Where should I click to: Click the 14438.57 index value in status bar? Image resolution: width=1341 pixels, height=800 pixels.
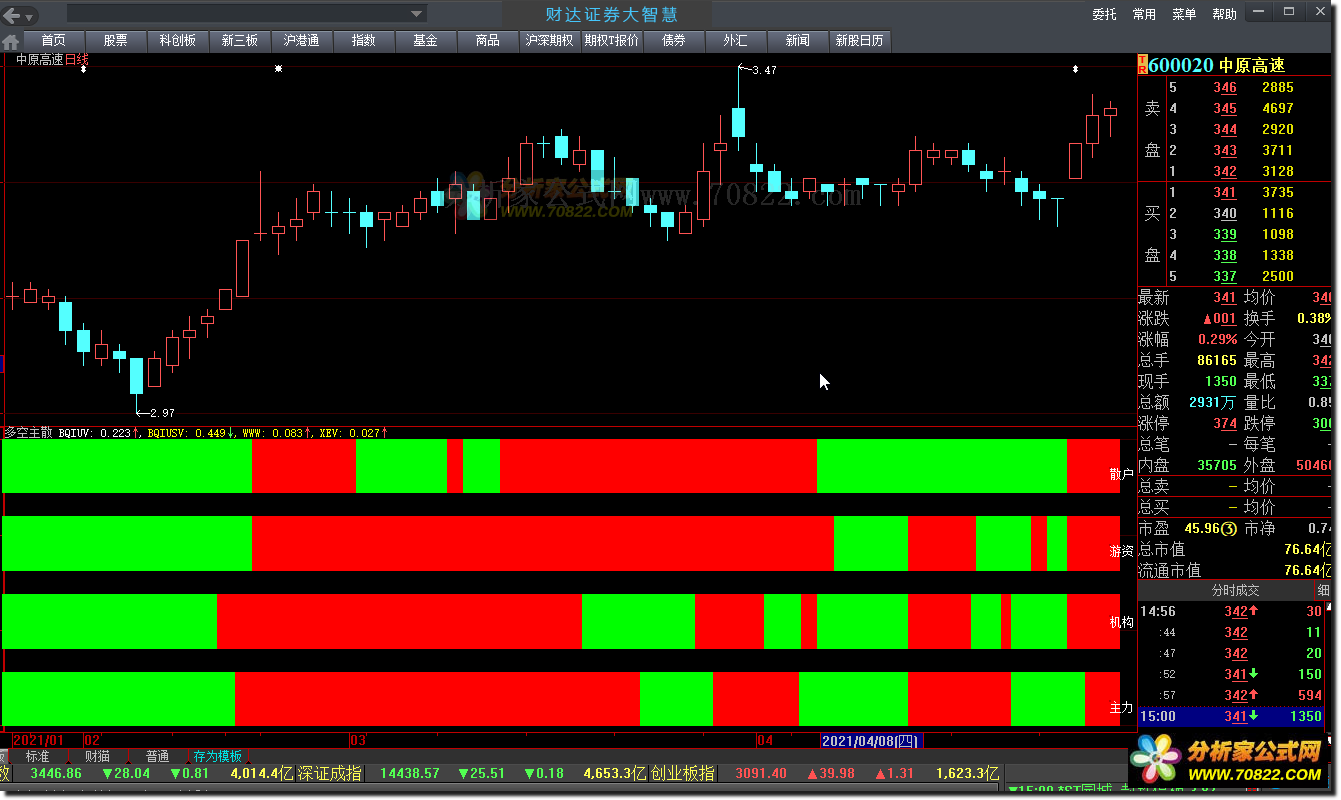coord(410,773)
